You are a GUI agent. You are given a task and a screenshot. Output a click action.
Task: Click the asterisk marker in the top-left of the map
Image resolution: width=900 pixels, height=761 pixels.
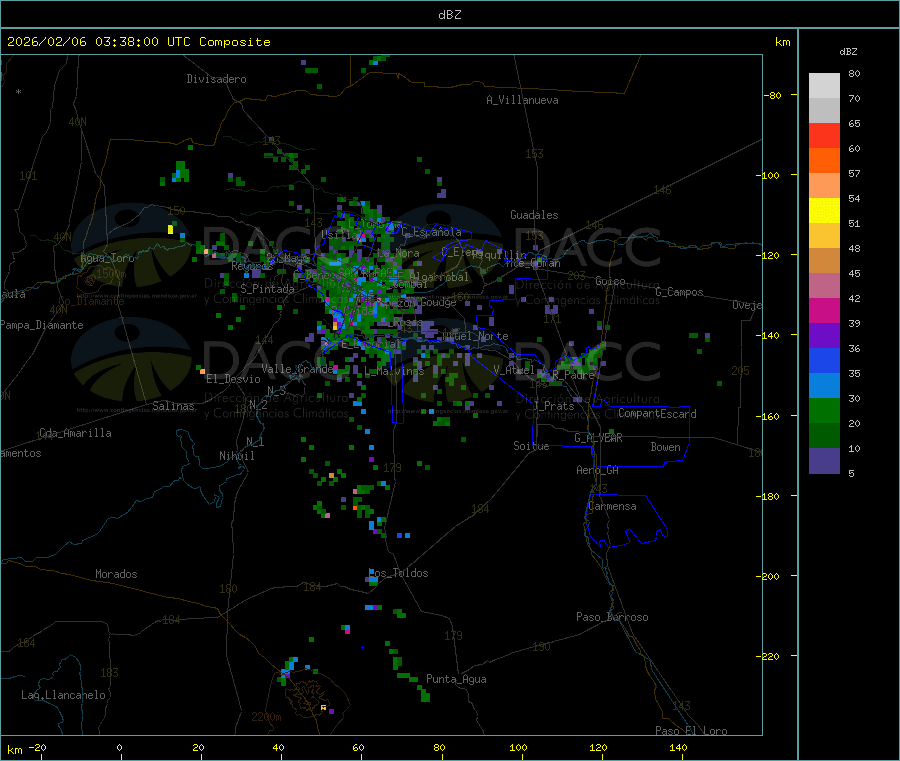coord(19,92)
